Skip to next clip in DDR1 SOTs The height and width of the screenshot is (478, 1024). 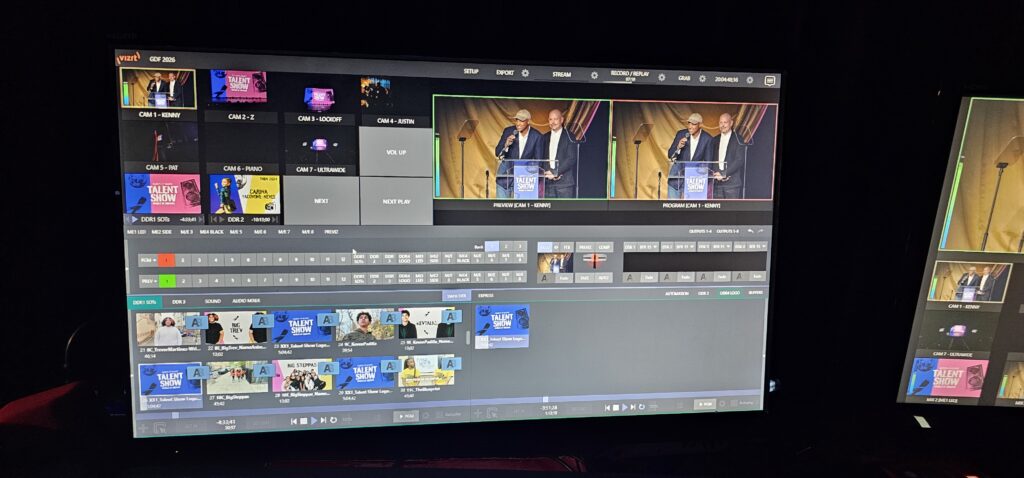pos(323,421)
